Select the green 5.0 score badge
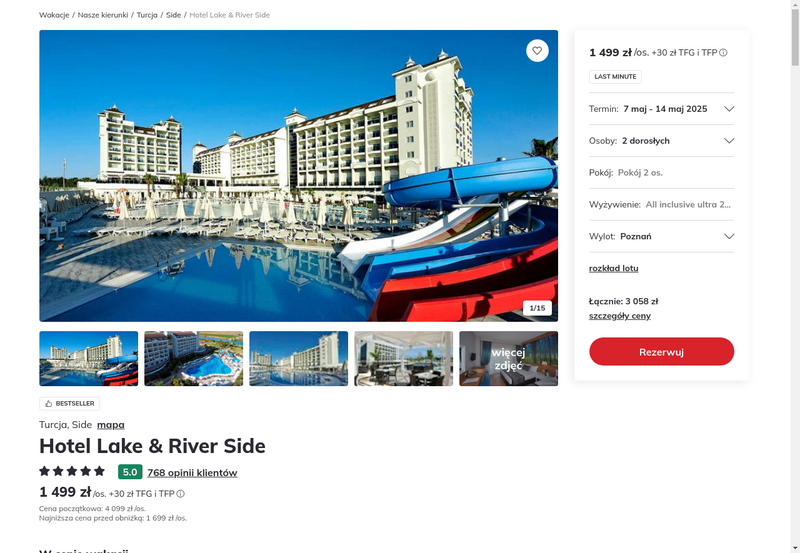The image size is (800, 553). click(x=130, y=472)
